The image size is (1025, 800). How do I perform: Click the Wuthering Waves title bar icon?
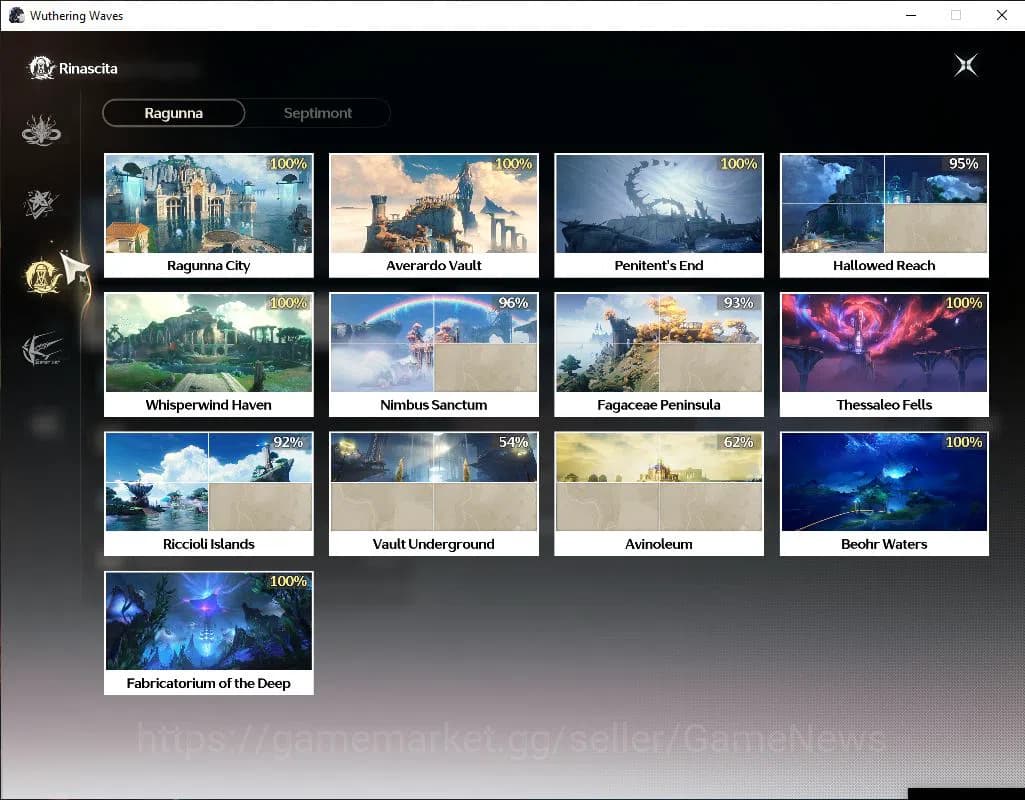(16, 15)
